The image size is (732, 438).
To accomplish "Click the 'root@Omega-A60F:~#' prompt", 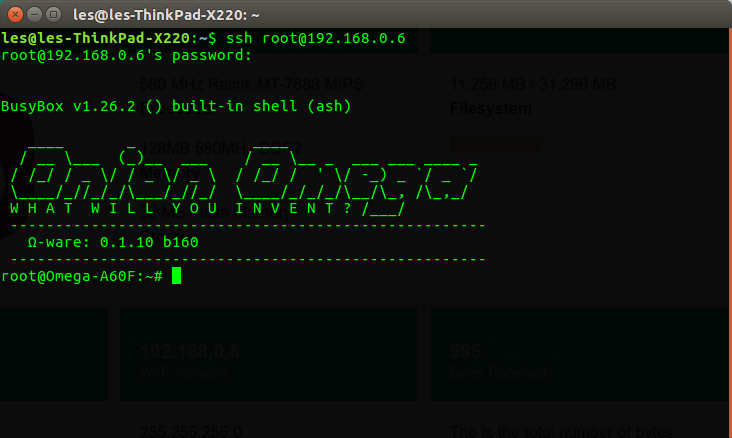I will 82,276.
